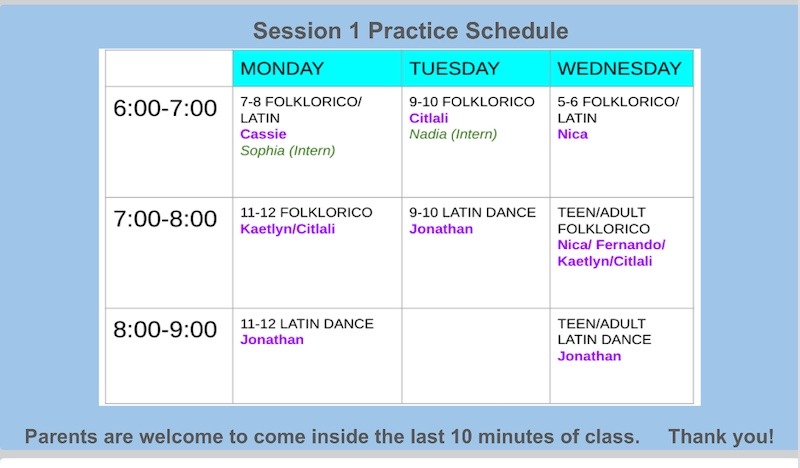Click the Session 1 Practice Schedule title
The height and width of the screenshot is (468, 800).
click(410, 31)
